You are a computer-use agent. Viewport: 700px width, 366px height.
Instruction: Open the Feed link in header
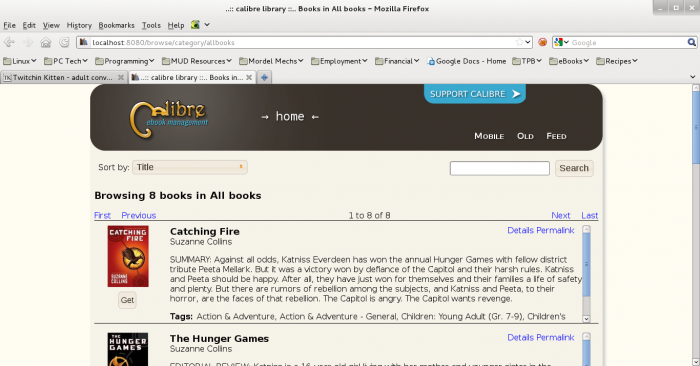pyautogui.click(x=556, y=136)
